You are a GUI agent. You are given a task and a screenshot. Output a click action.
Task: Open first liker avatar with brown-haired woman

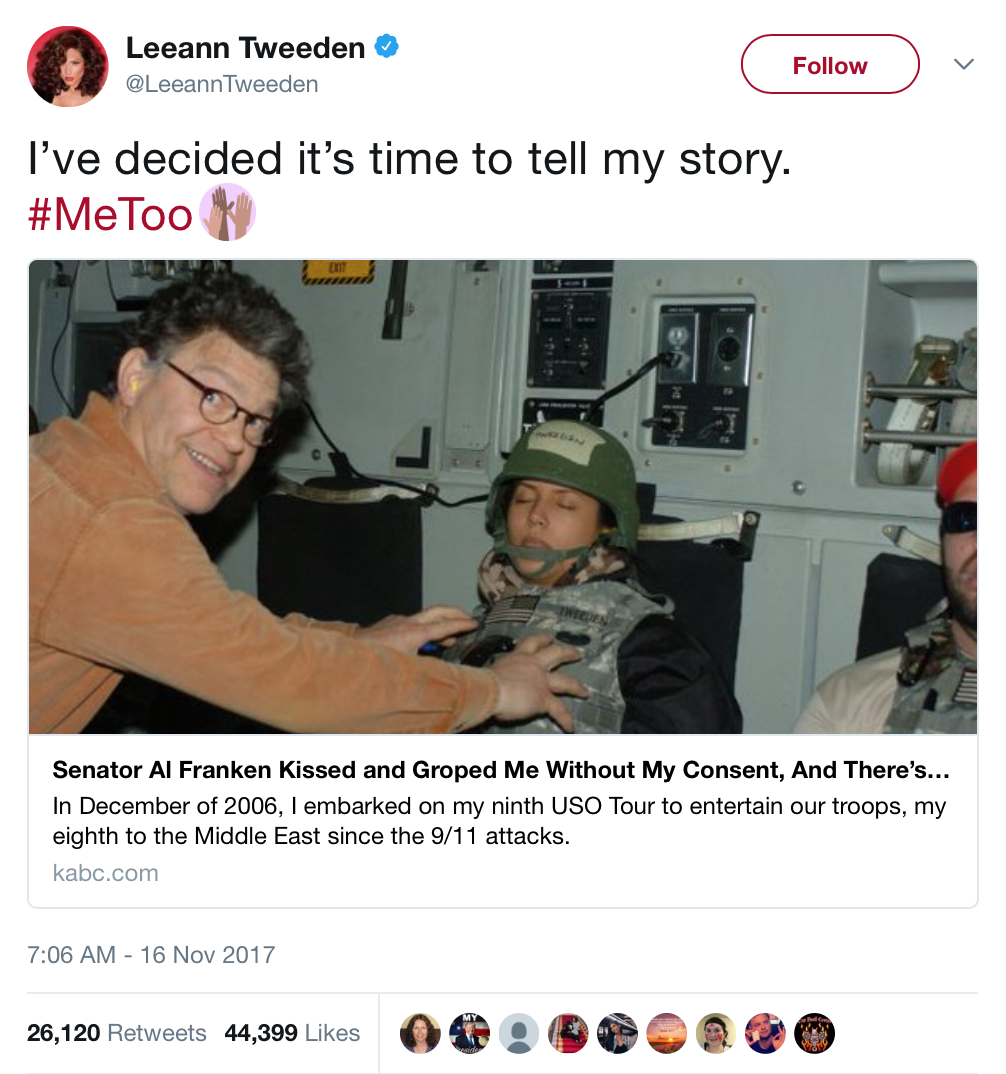(x=420, y=1033)
